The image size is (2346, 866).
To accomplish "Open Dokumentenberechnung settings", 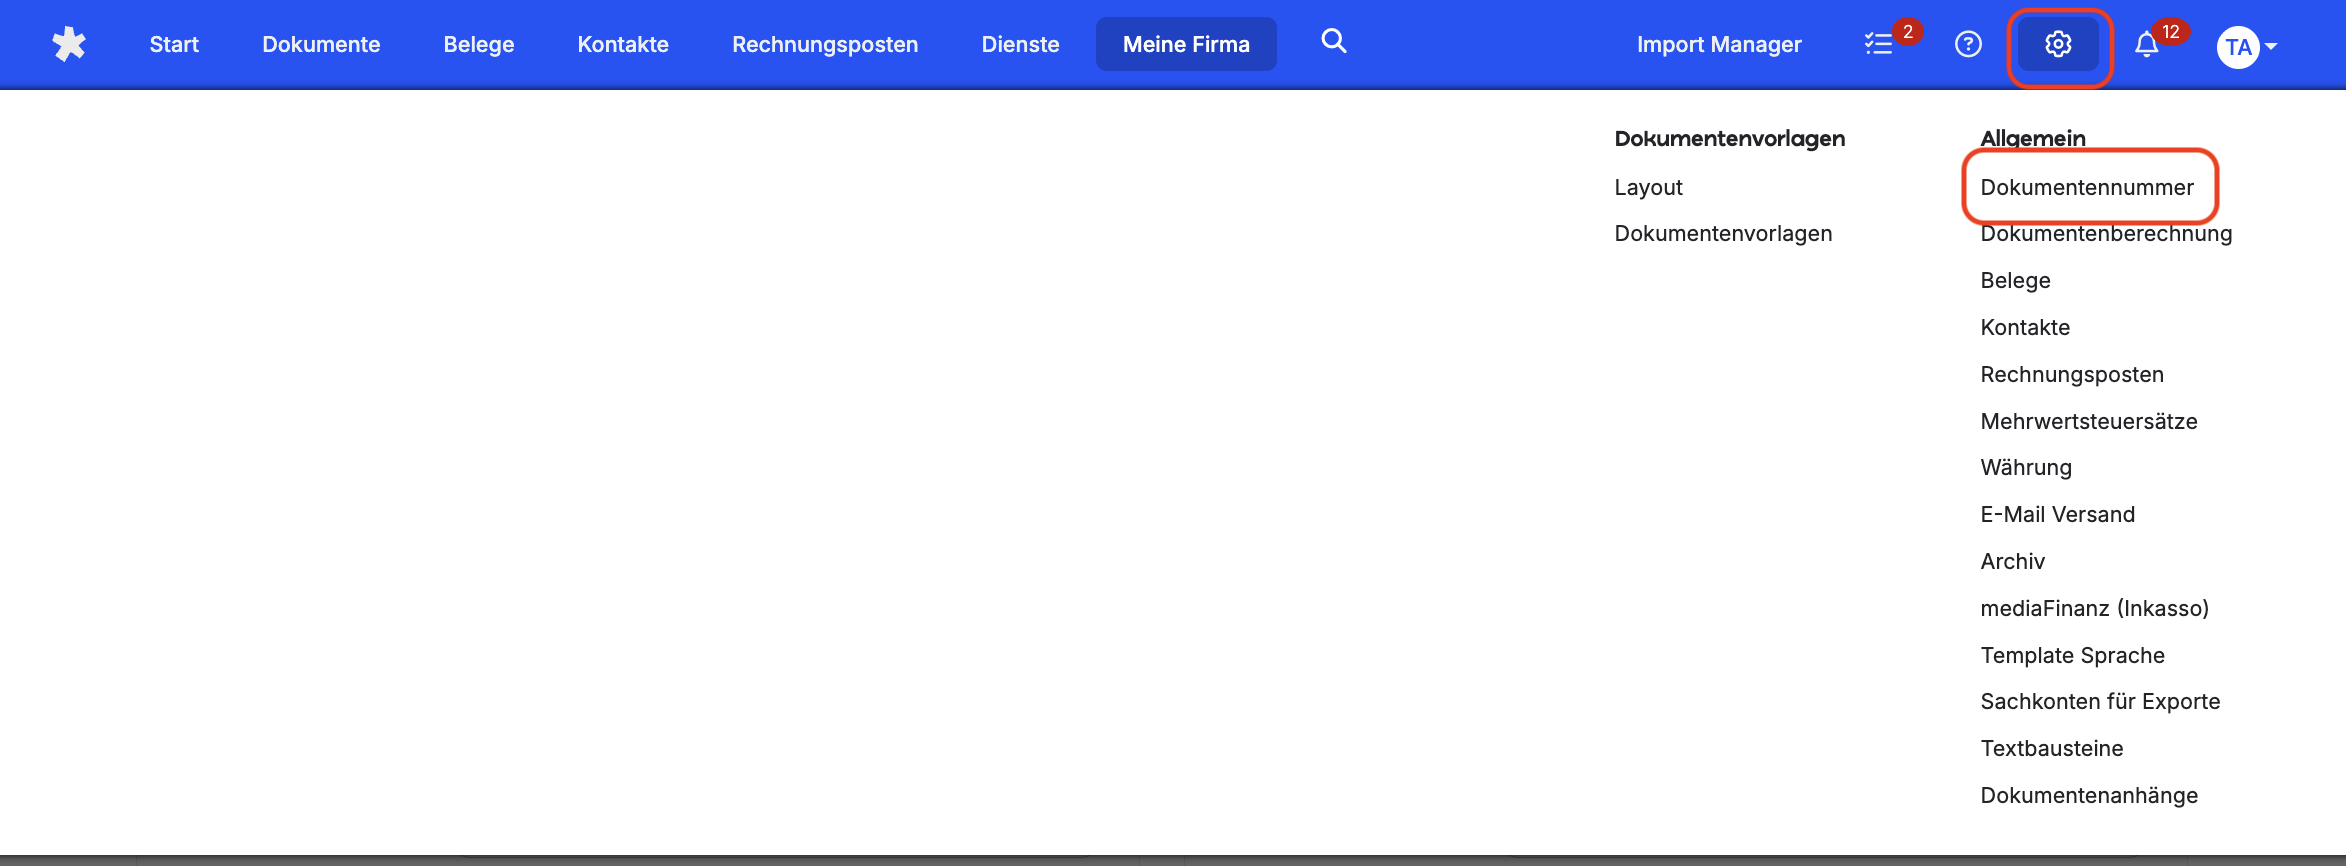I will click(2106, 233).
